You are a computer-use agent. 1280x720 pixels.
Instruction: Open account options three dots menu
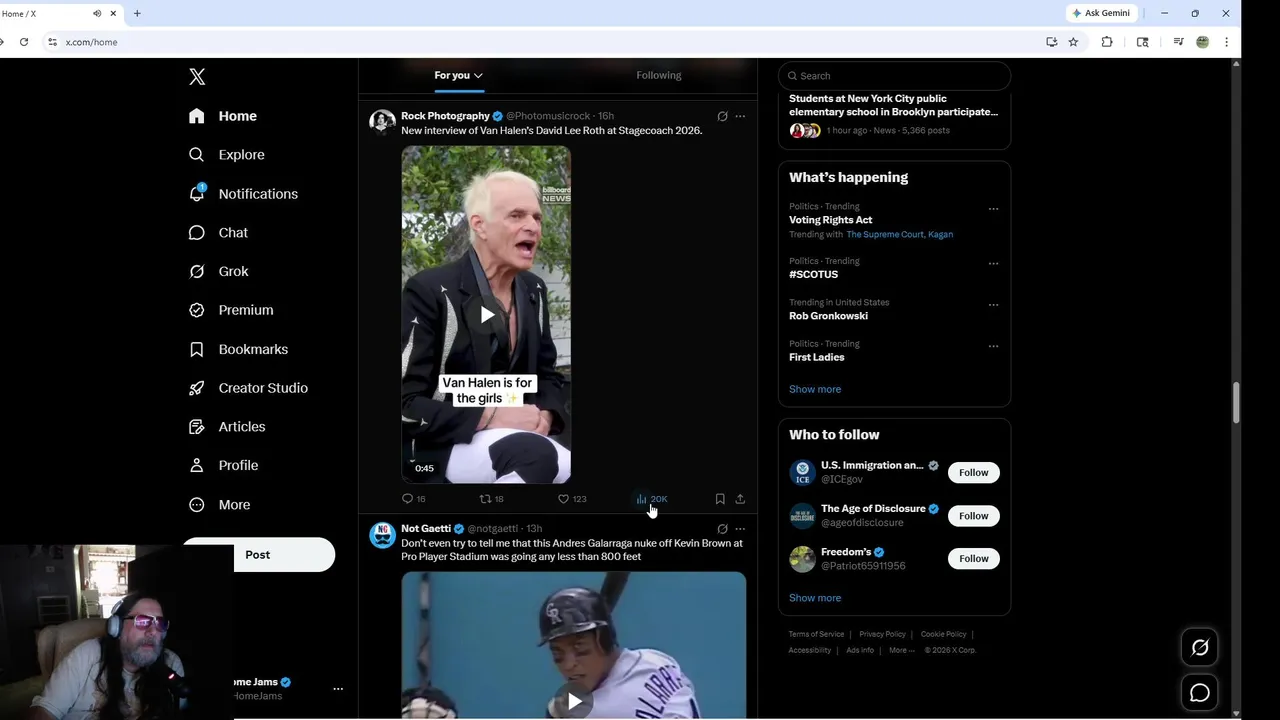338,689
